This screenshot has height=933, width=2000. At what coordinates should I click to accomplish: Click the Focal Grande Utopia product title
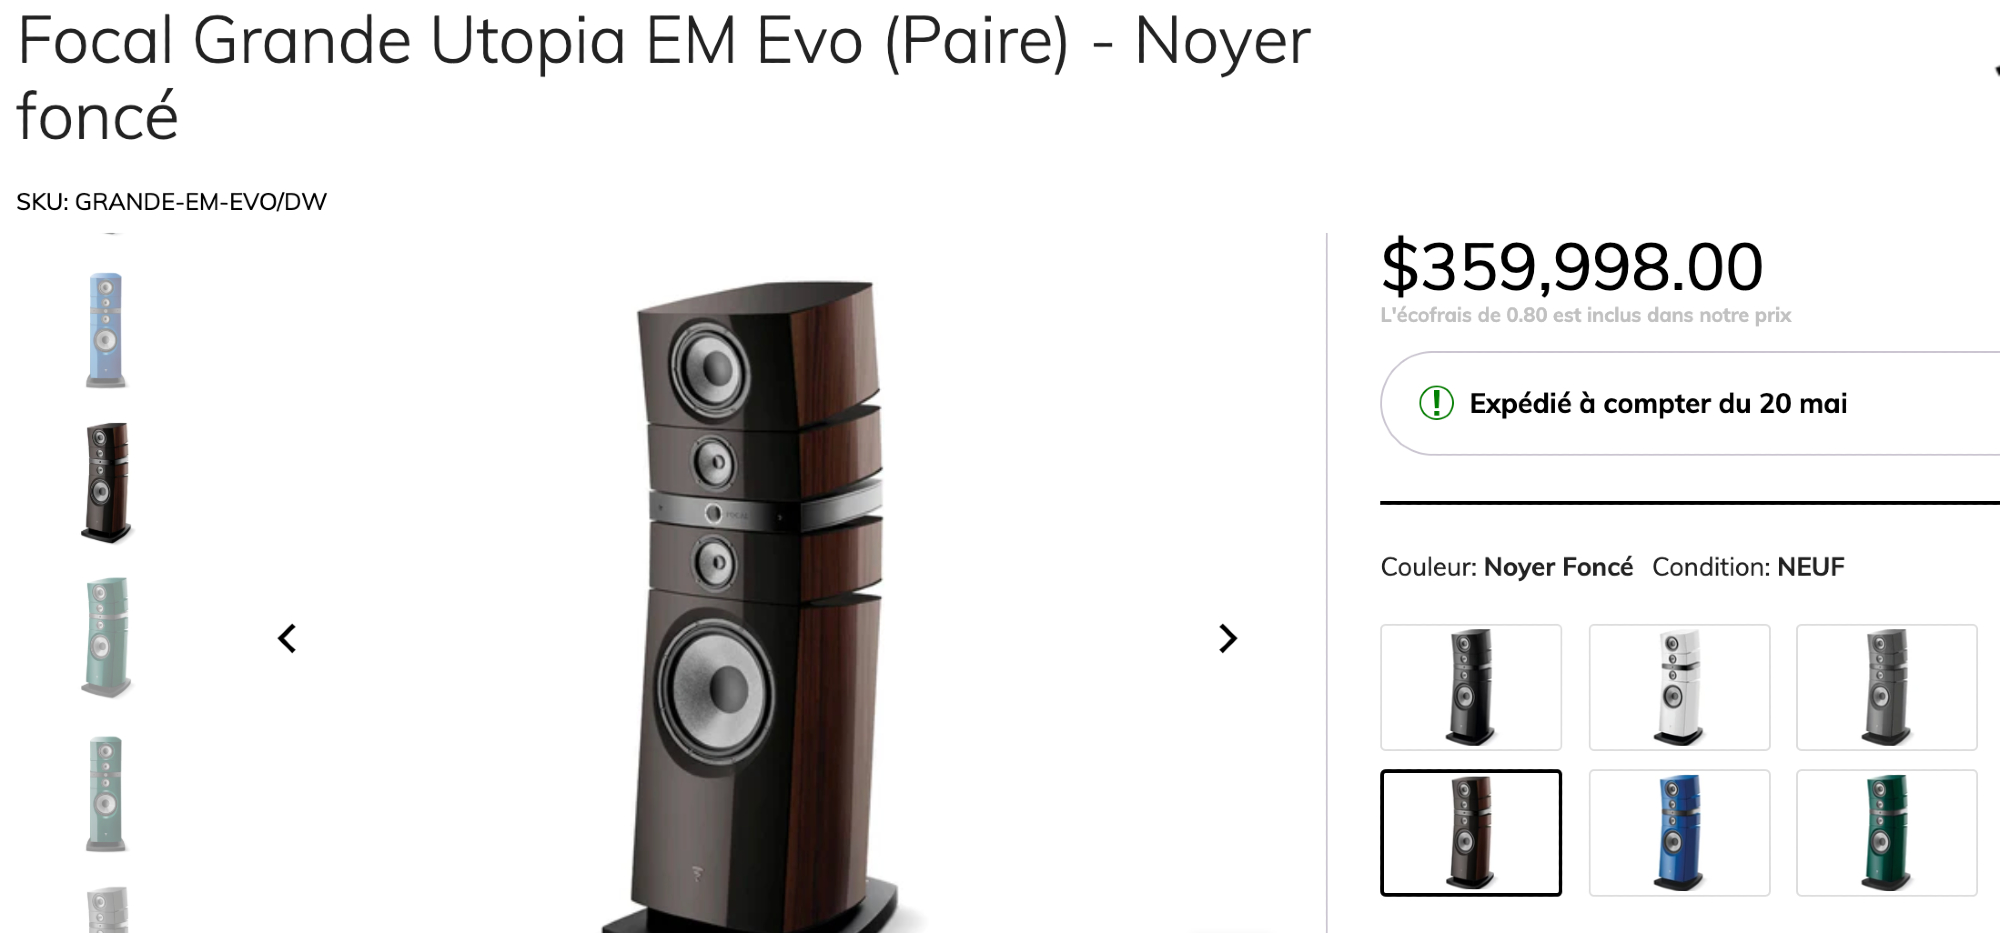(x=663, y=78)
